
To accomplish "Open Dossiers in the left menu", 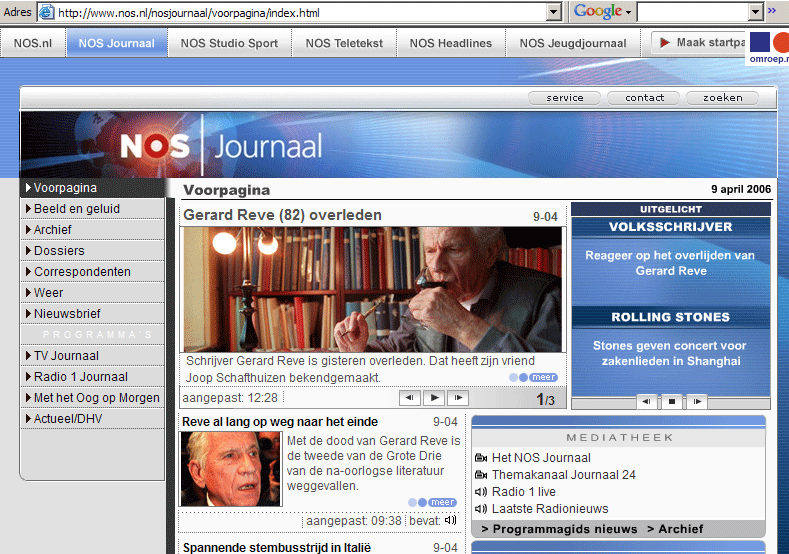I will click(93, 251).
